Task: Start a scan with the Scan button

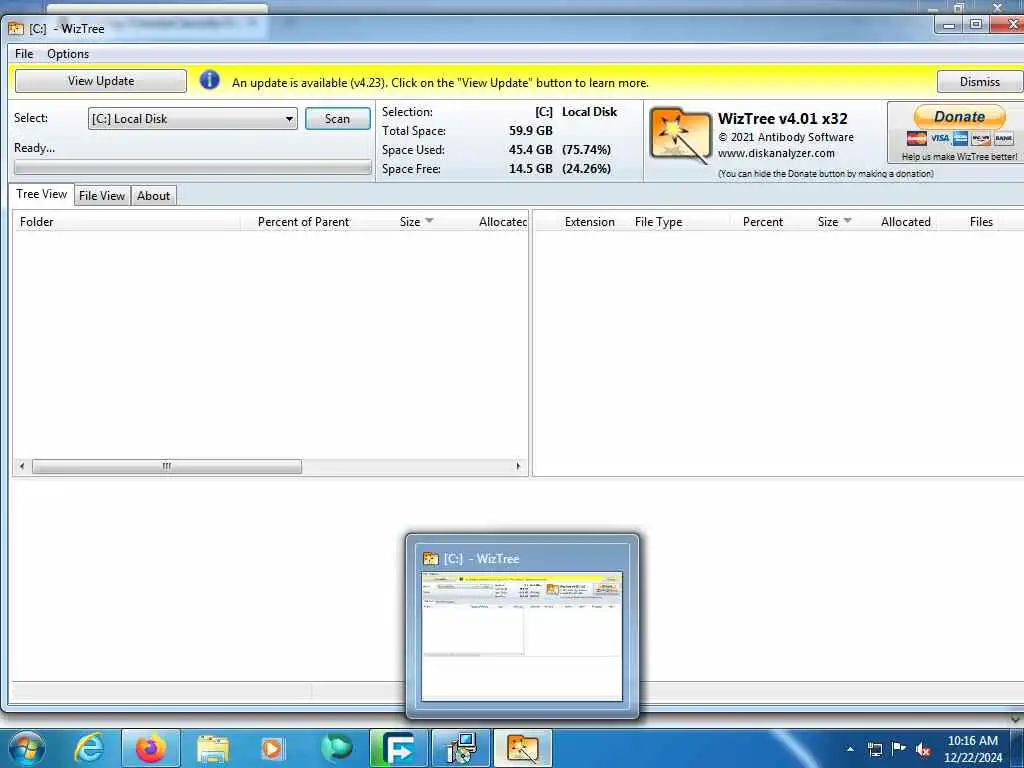Action: tap(337, 119)
